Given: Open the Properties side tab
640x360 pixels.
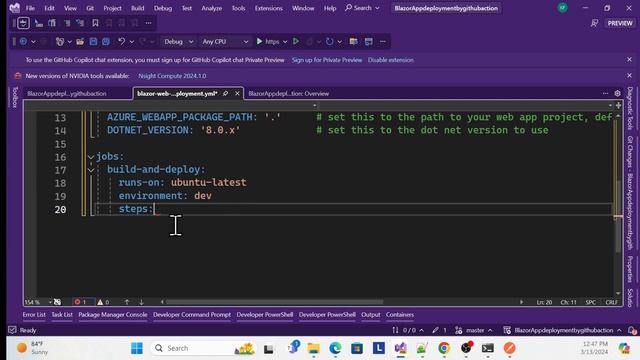Looking at the screenshot, I should 630,269.
